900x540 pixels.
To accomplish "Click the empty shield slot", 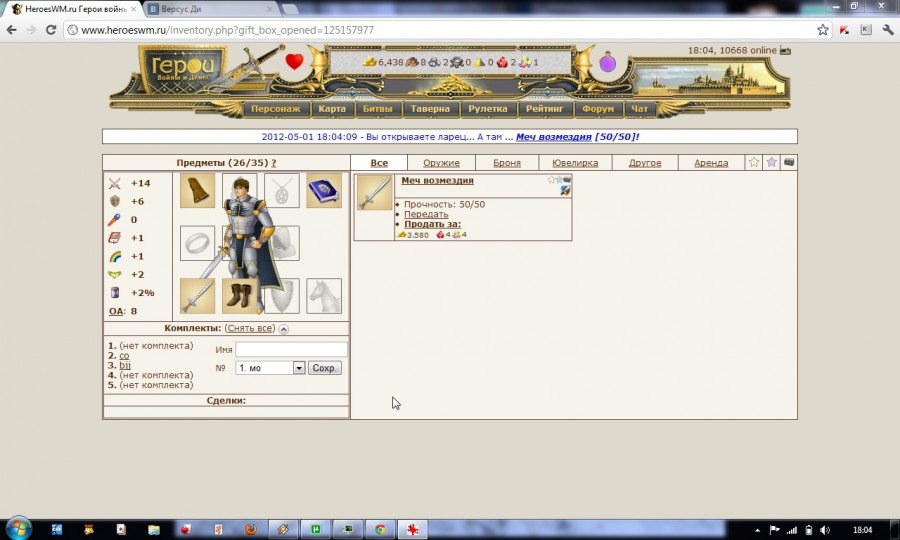I will pyautogui.click(x=284, y=296).
